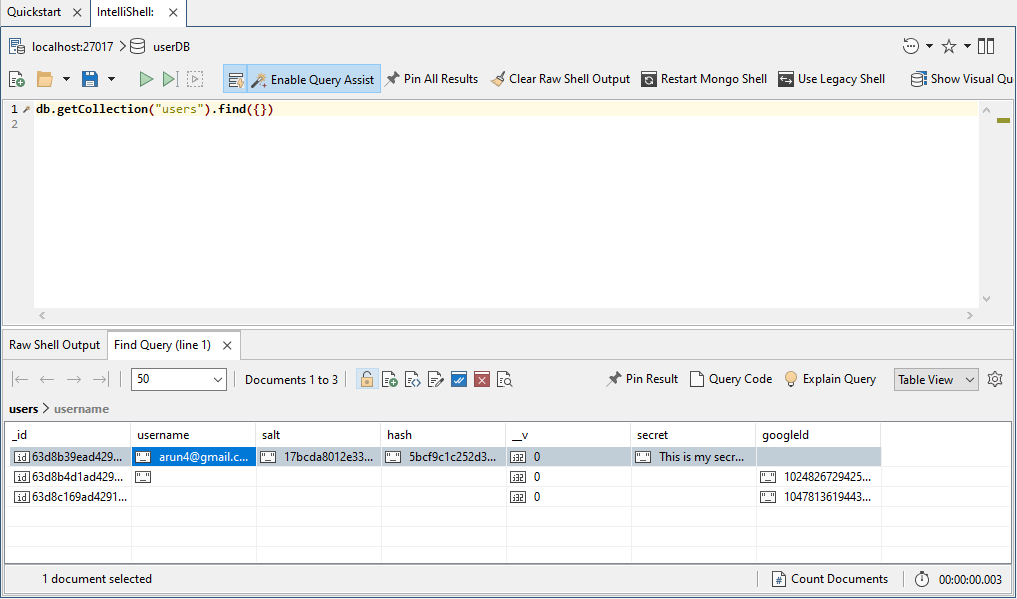This screenshot has height=599, width=1017.
Task: Switch to the Quickstart tab
Action: coord(34,12)
